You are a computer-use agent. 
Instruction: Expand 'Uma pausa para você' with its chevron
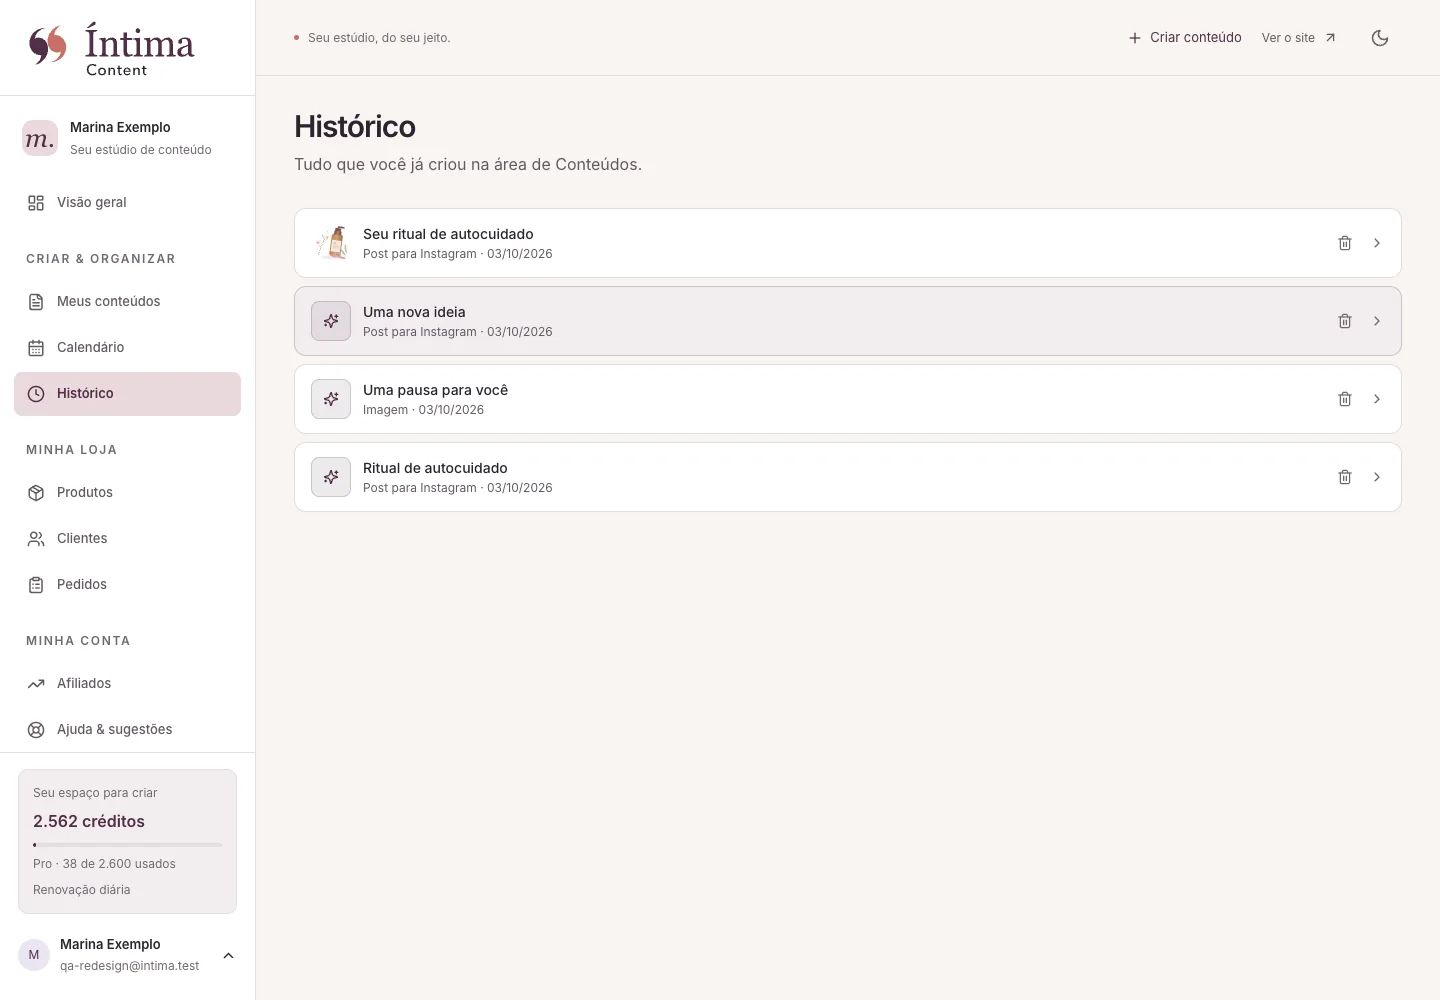[1377, 399]
